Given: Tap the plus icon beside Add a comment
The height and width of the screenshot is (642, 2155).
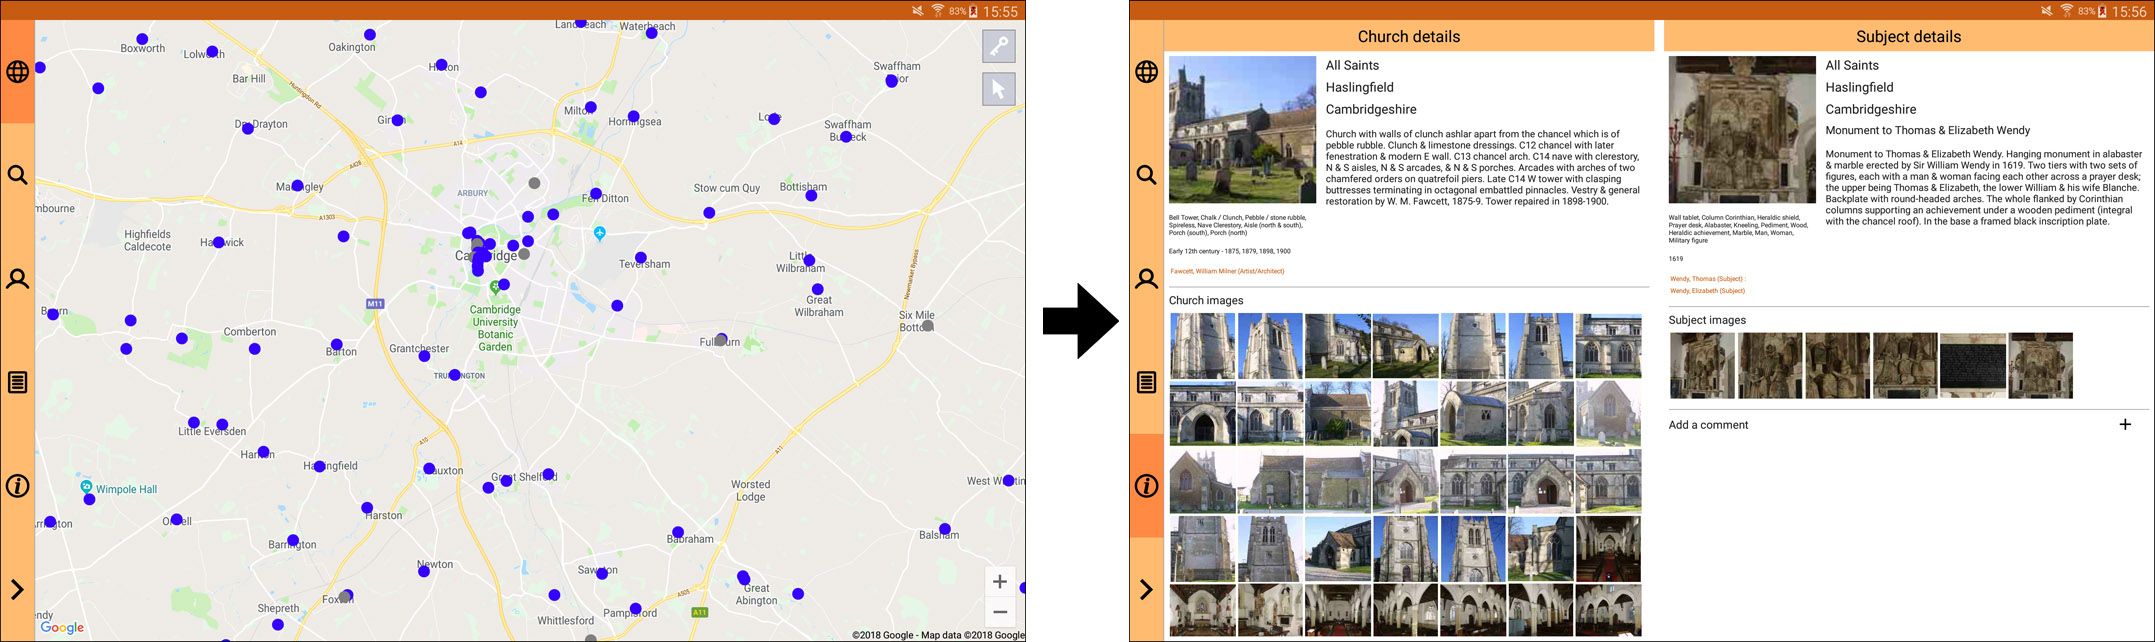Looking at the screenshot, I should (x=2125, y=424).
